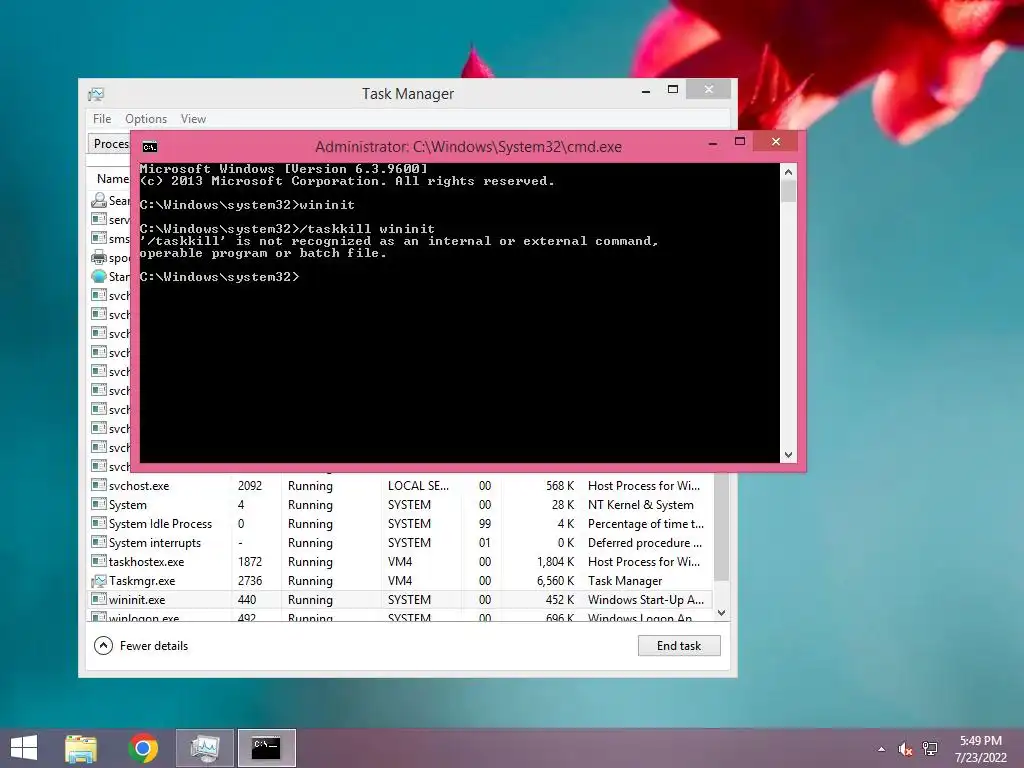The height and width of the screenshot is (768, 1024).
Task: Open the File menu in Task Manager
Action: click(x=102, y=119)
